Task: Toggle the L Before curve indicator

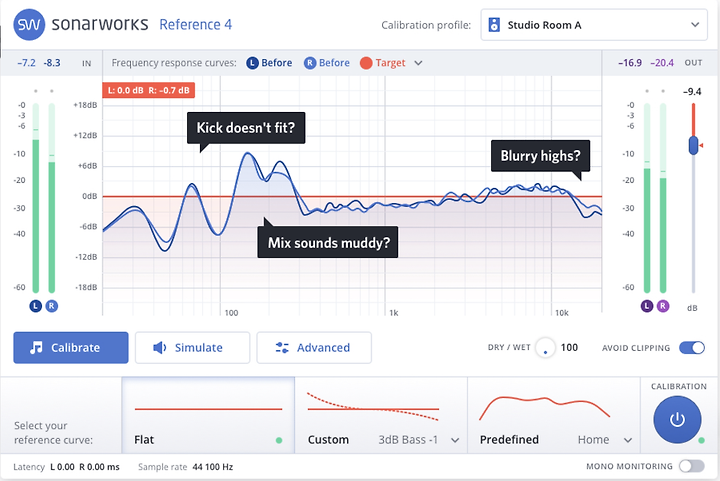Action: point(252,63)
